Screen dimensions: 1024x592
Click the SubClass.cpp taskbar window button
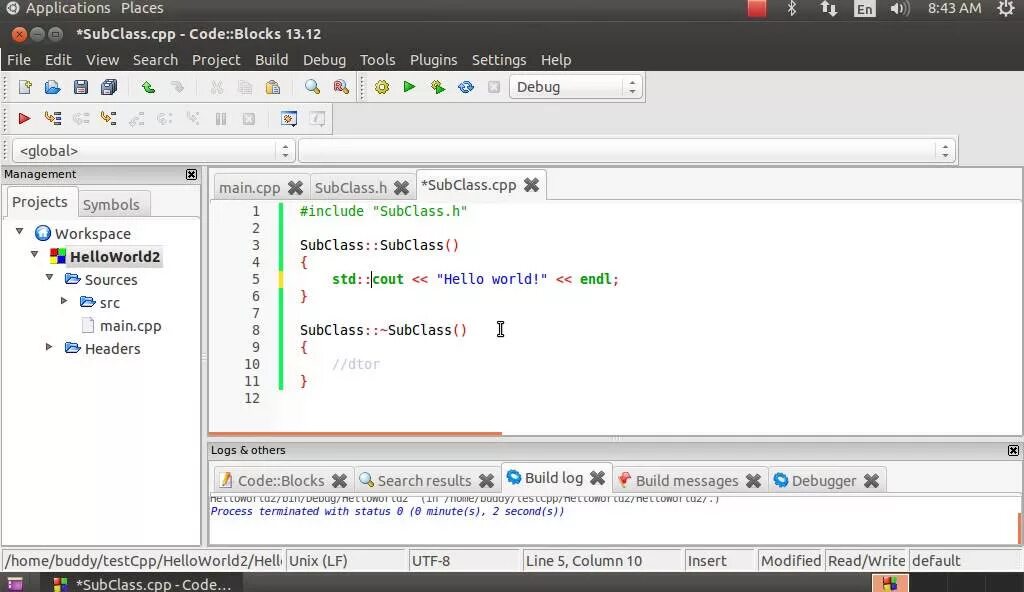(144, 584)
